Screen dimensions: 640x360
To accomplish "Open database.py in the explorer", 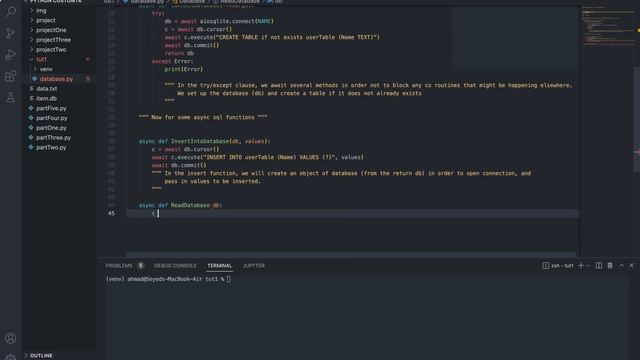I will (x=56, y=79).
